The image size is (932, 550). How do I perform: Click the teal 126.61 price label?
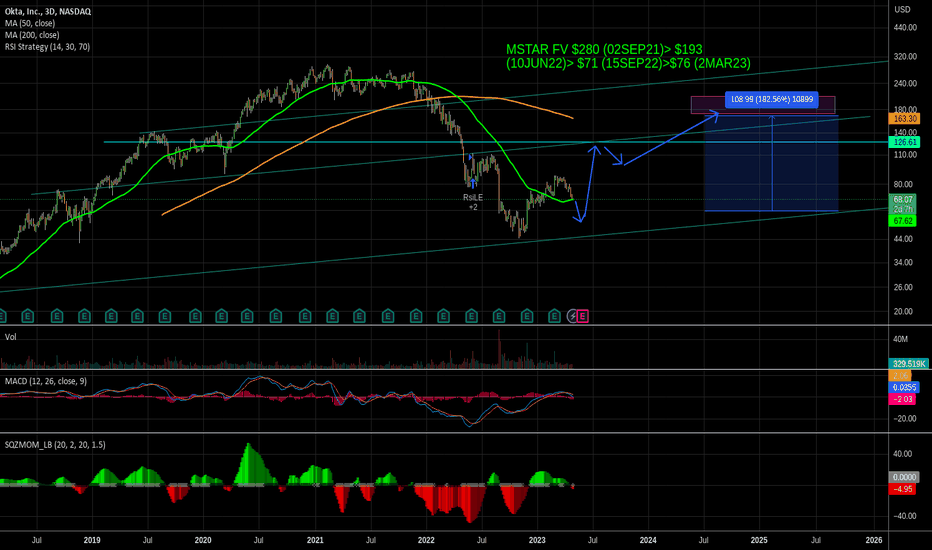tap(904, 142)
